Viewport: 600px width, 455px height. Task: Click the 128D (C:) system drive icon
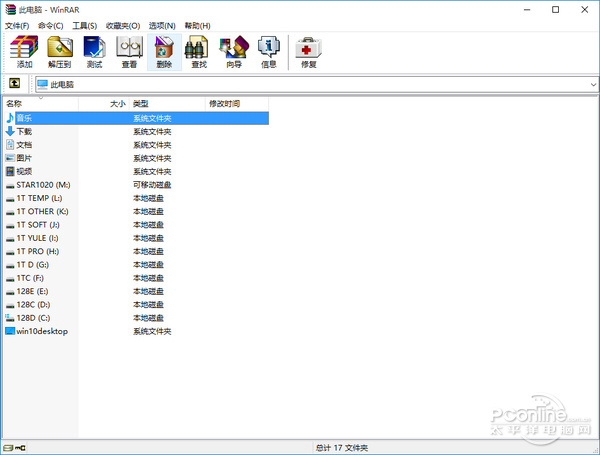click(x=10, y=318)
